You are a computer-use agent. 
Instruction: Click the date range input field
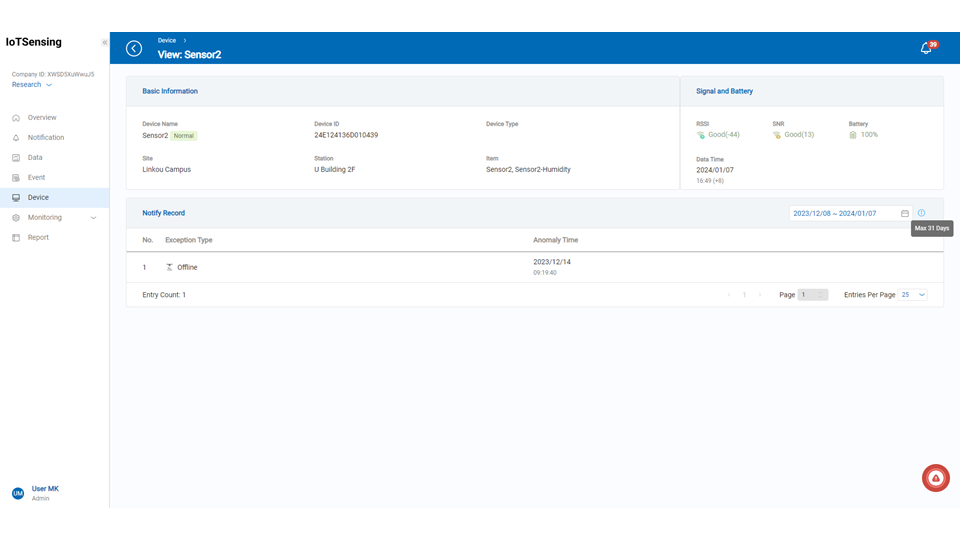843,213
